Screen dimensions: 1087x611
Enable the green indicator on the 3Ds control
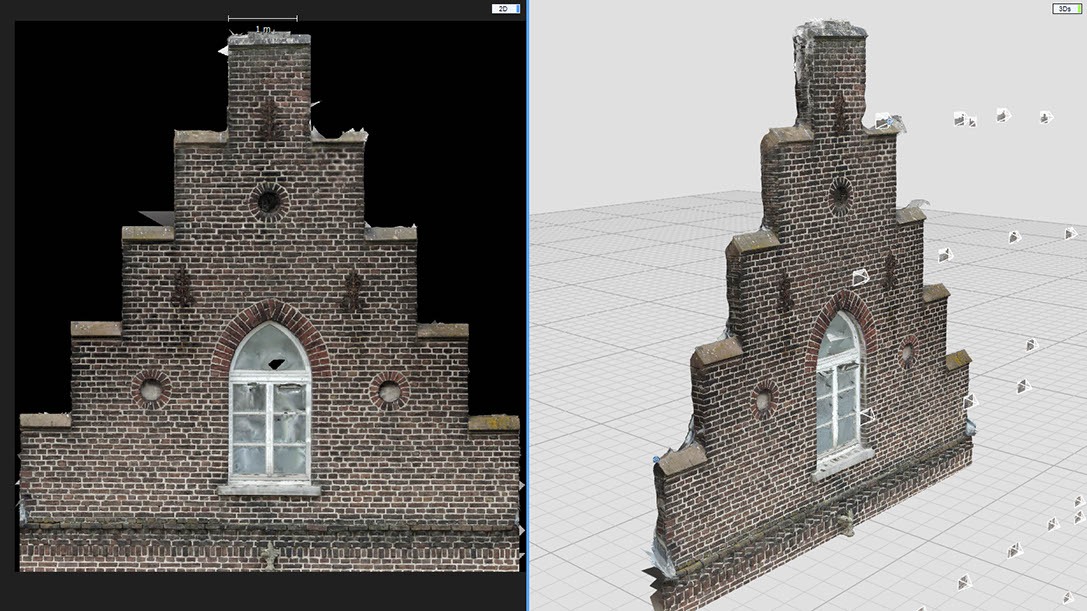tap(1079, 8)
